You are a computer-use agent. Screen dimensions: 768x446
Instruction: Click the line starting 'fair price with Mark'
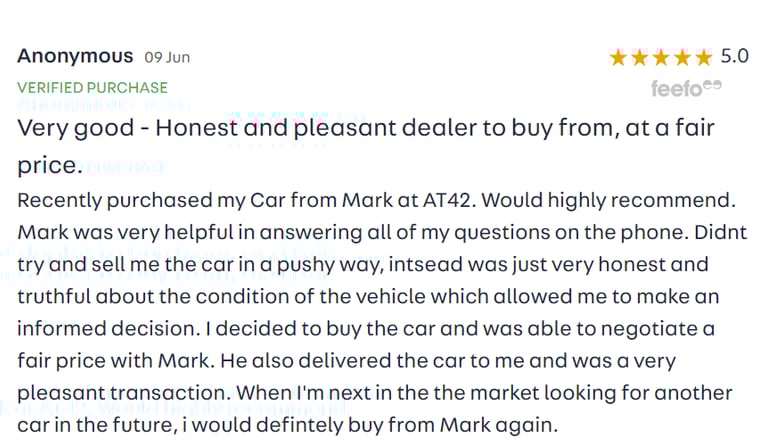[347, 361]
